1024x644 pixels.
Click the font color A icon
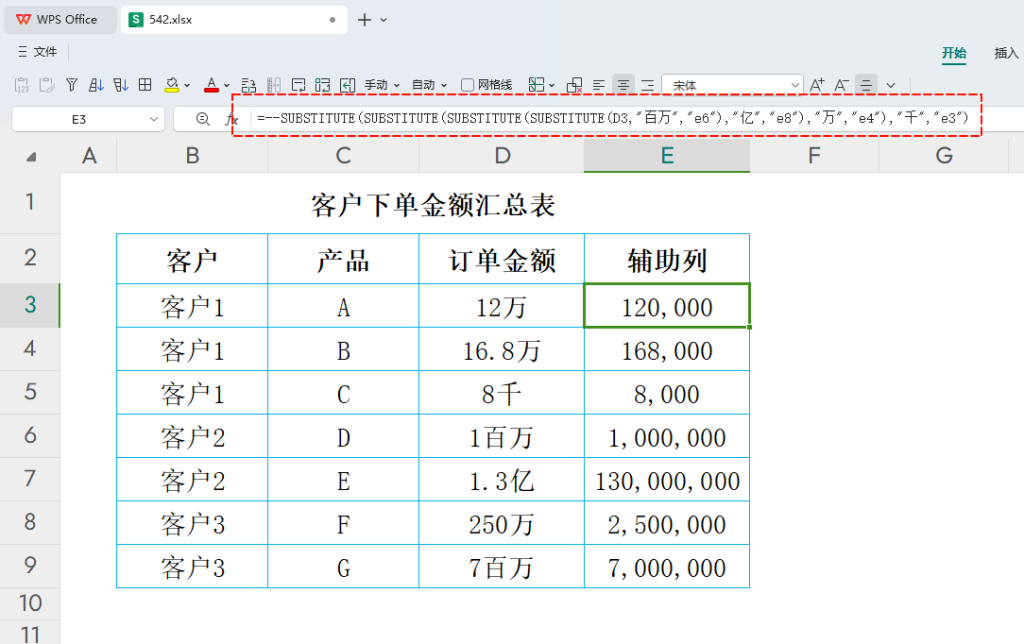[x=211, y=85]
